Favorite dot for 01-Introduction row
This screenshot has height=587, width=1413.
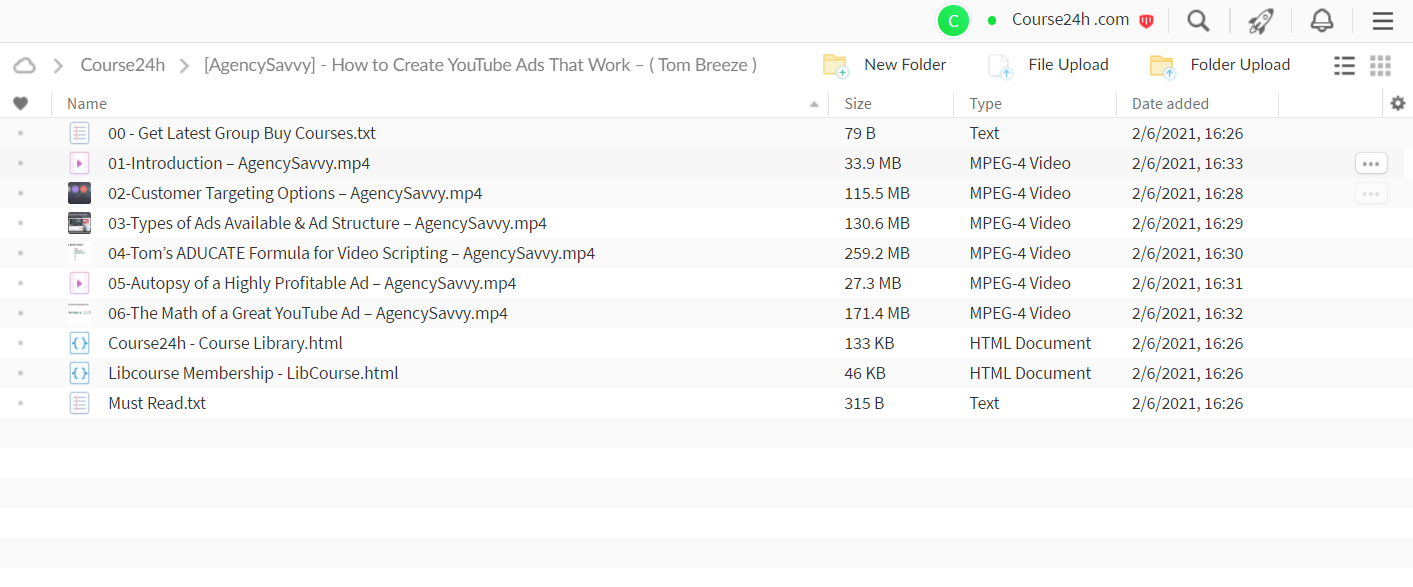coord(20,163)
